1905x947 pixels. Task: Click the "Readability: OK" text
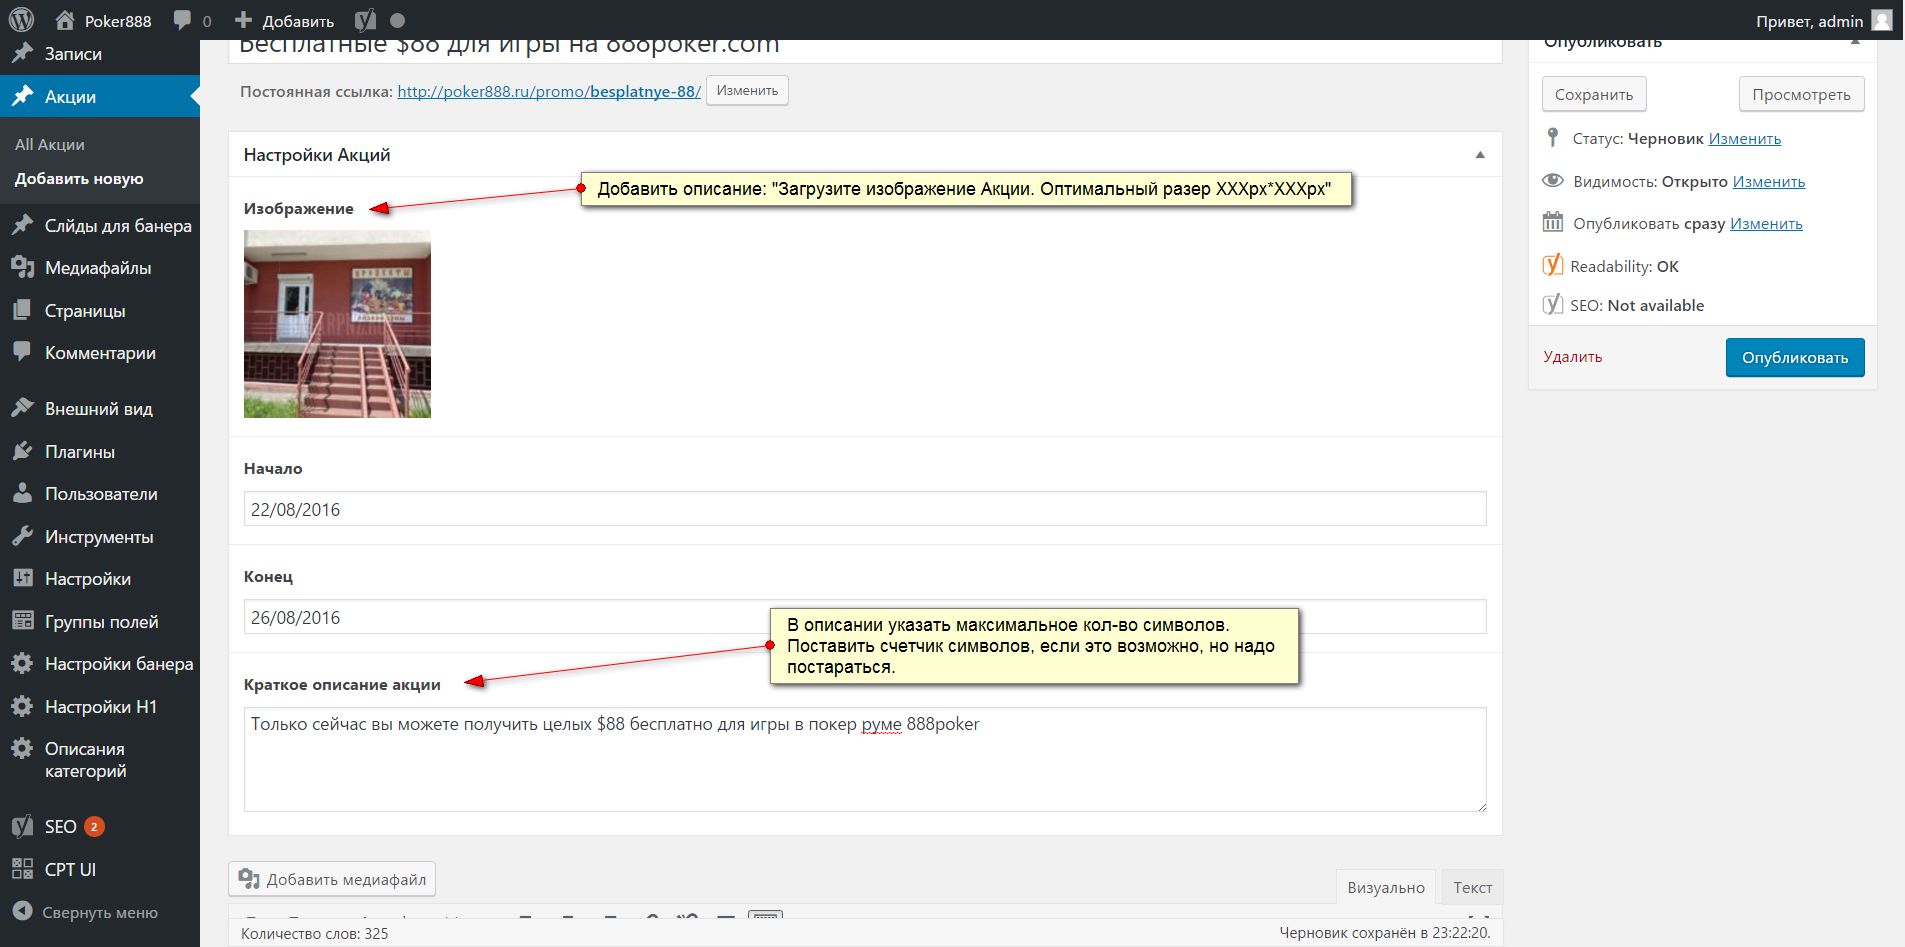tap(1624, 266)
